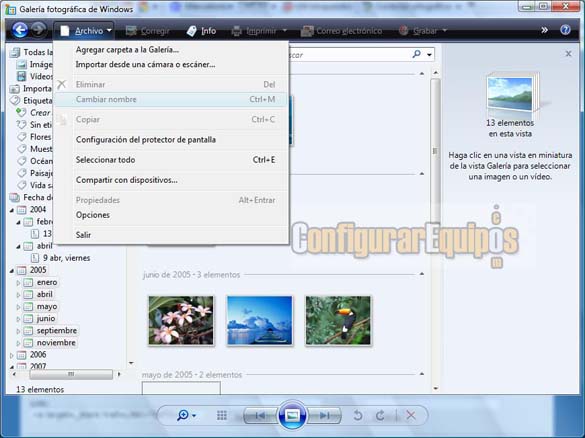Rotate clockwise icon

[x=380, y=415]
